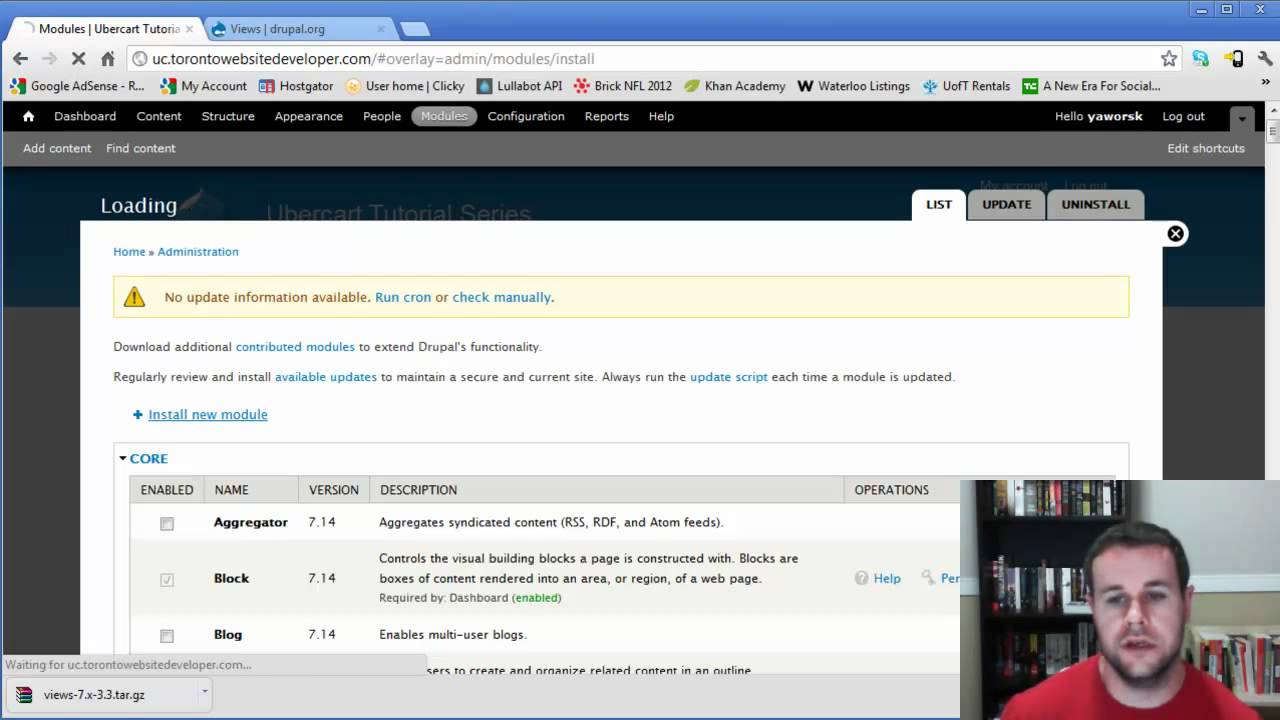
Task: Open User home Clicky bookmark
Action: point(405,86)
